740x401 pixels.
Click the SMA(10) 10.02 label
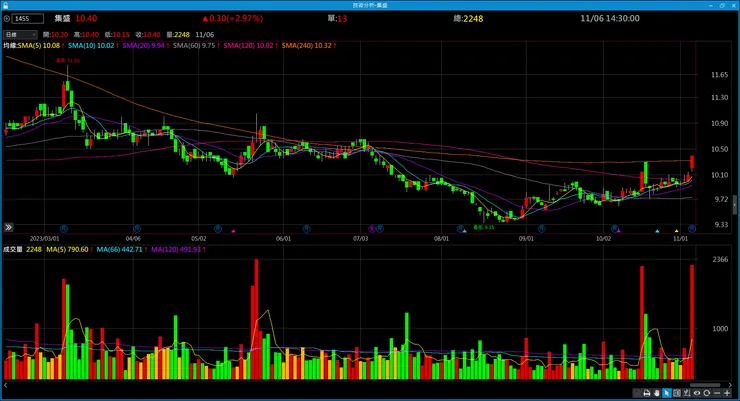[x=91, y=46]
